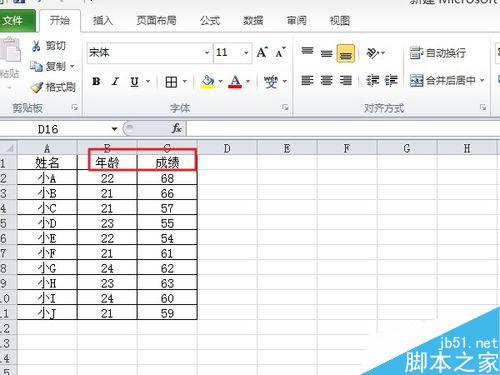Click the phonetic guide (文) icon
The width and height of the screenshot is (500, 375).
coord(271,81)
